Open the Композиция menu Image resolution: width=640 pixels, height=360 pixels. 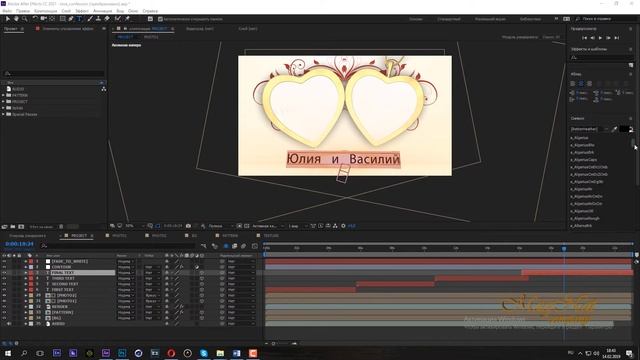pos(45,11)
